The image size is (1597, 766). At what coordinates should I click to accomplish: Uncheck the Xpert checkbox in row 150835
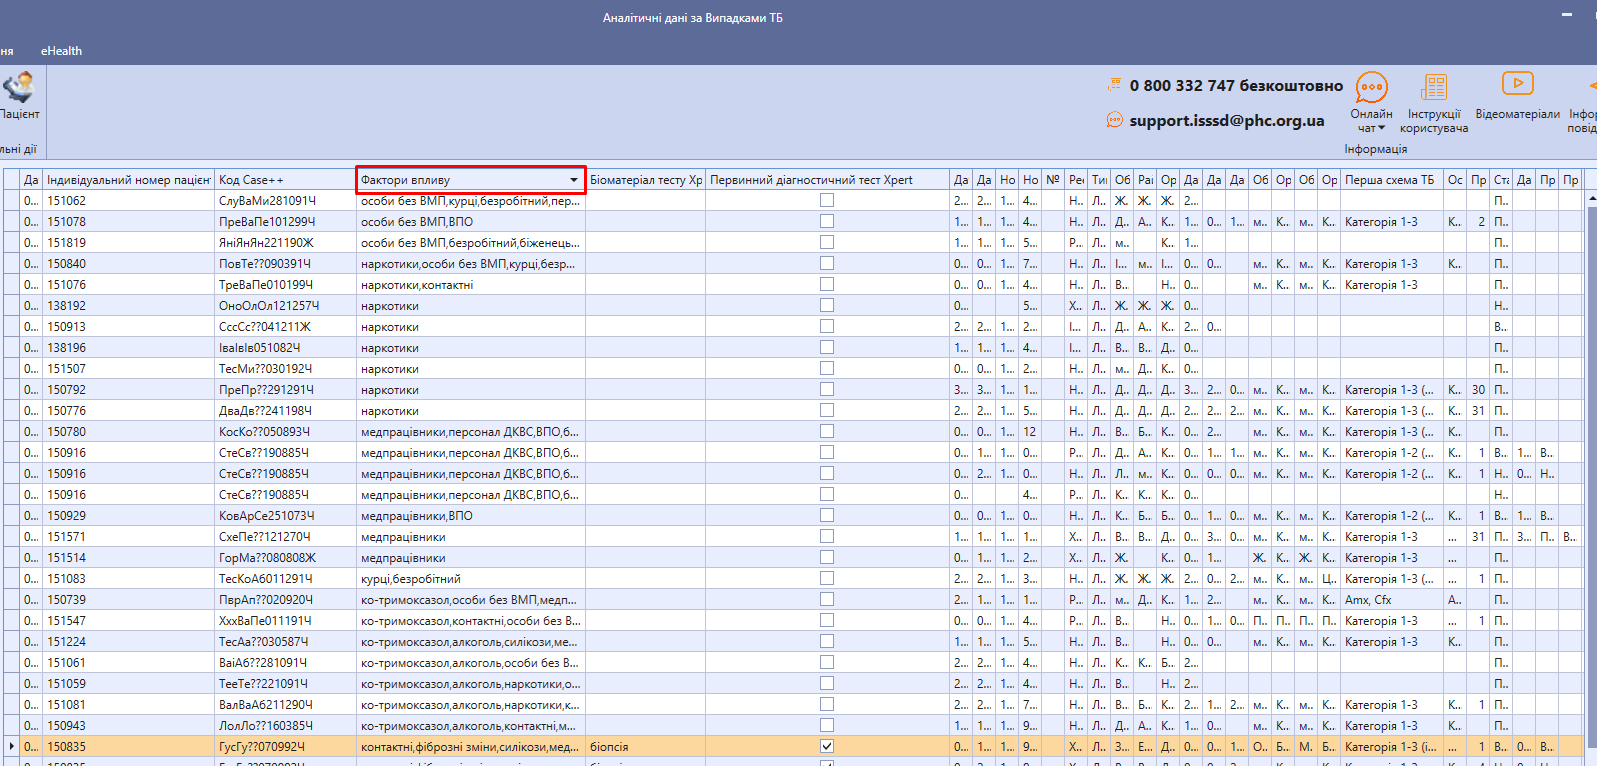coord(827,746)
